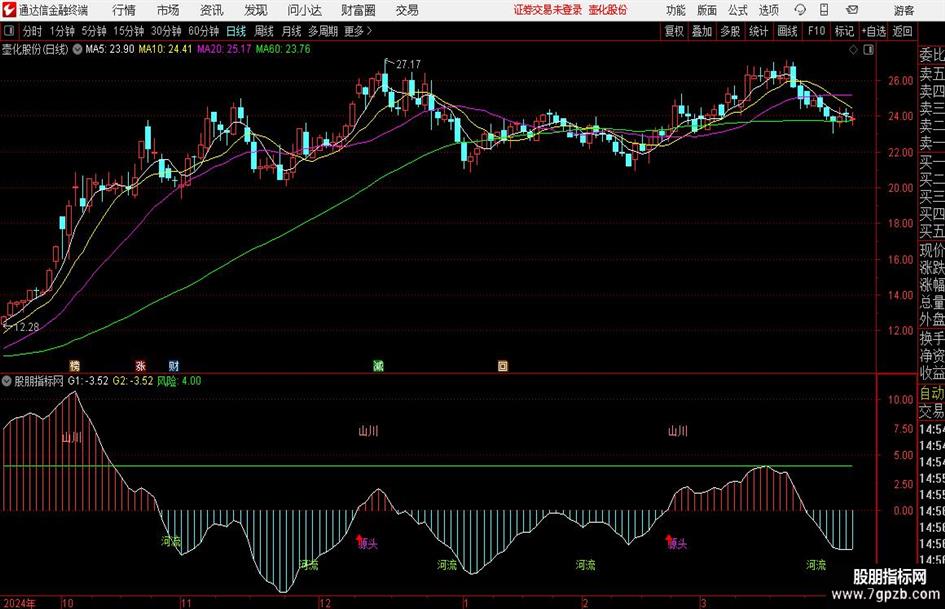
Task: Open the 市场 menu
Action: coord(168,10)
